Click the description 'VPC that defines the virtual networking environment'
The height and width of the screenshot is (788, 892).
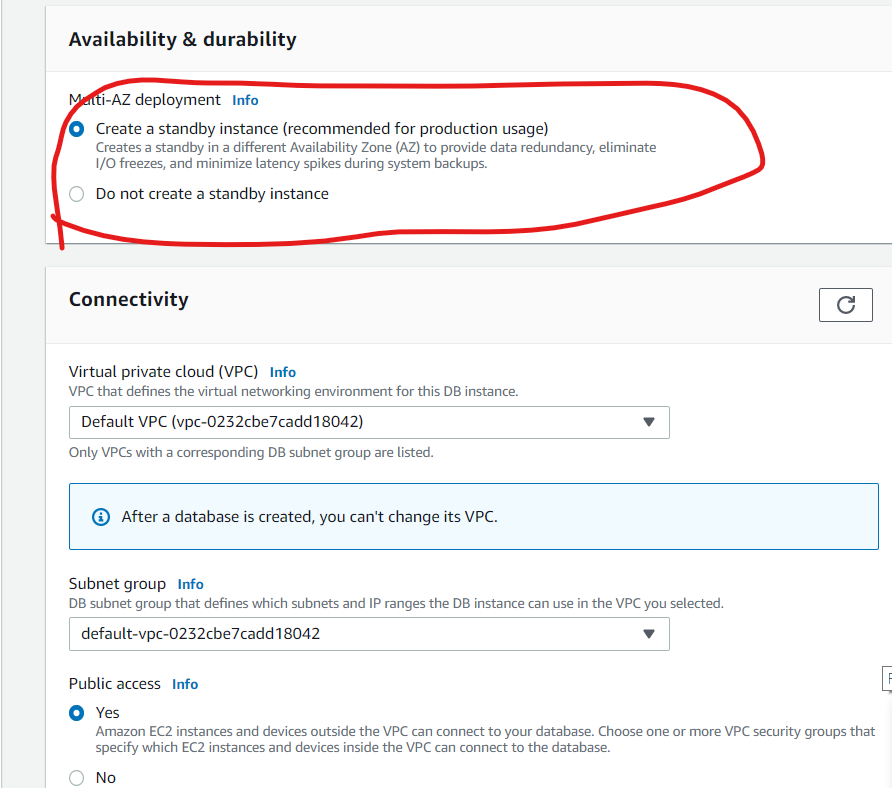tap(294, 391)
